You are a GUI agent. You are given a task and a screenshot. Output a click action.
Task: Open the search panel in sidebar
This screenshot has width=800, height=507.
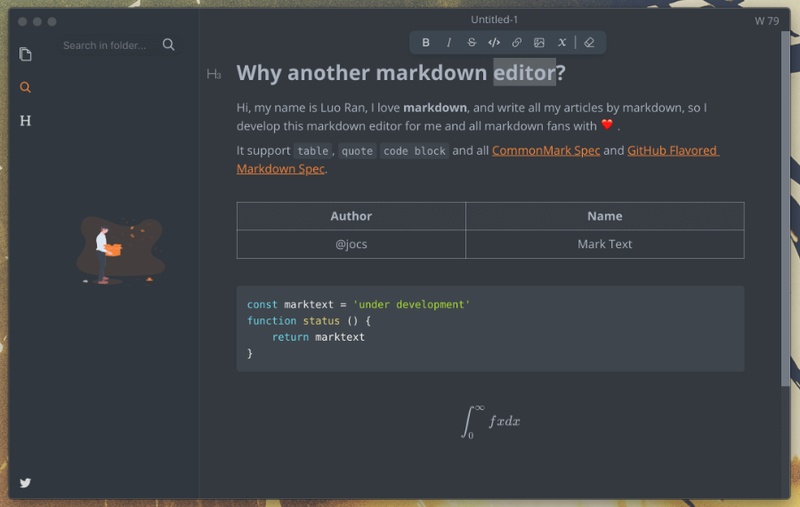click(25, 87)
